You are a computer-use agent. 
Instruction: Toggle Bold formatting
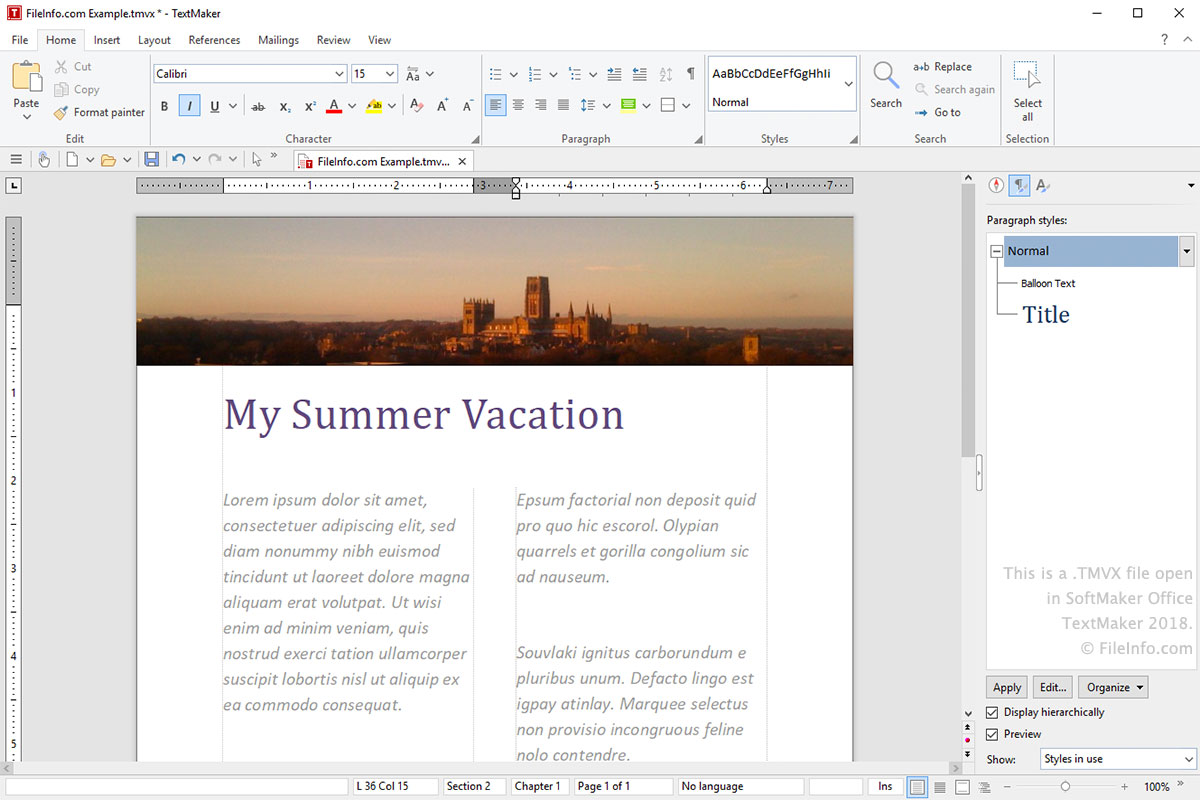(165, 106)
